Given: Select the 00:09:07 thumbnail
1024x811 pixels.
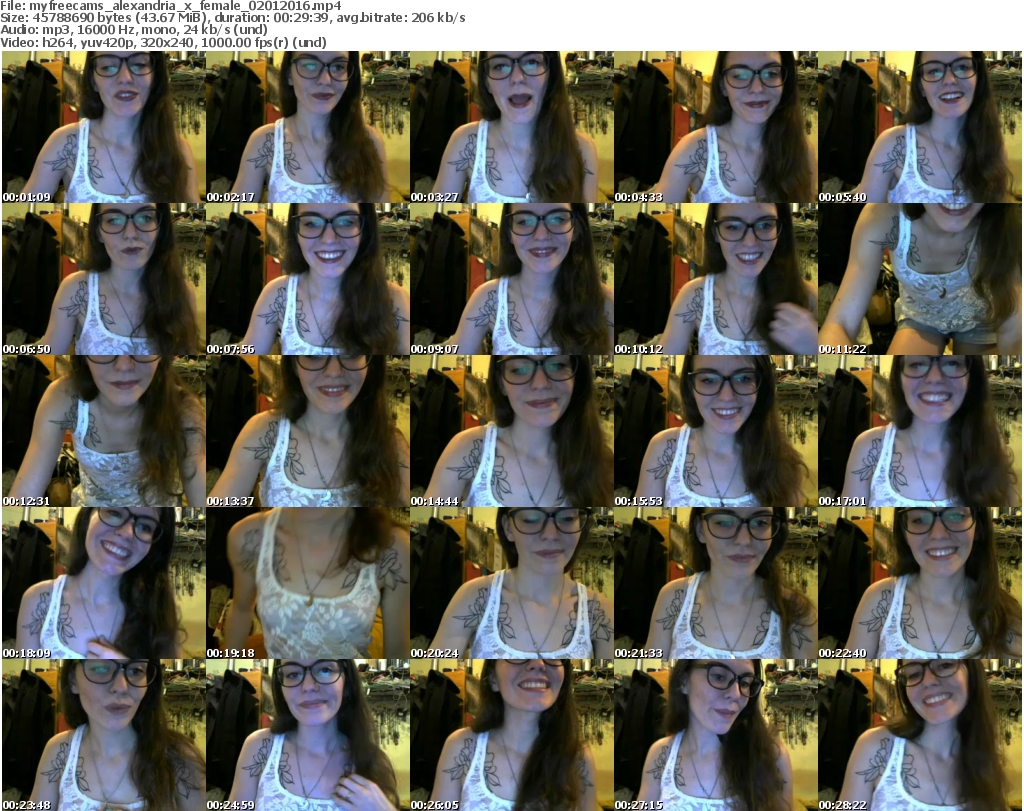Looking at the screenshot, I should 511,279.
